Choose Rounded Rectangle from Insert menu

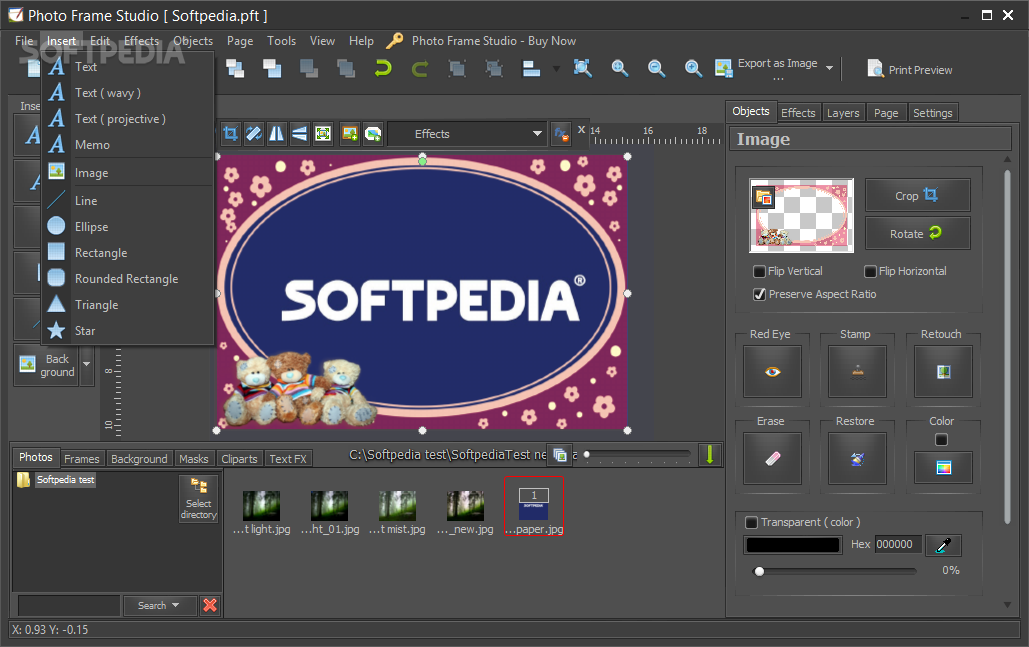(x=127, y=279)
